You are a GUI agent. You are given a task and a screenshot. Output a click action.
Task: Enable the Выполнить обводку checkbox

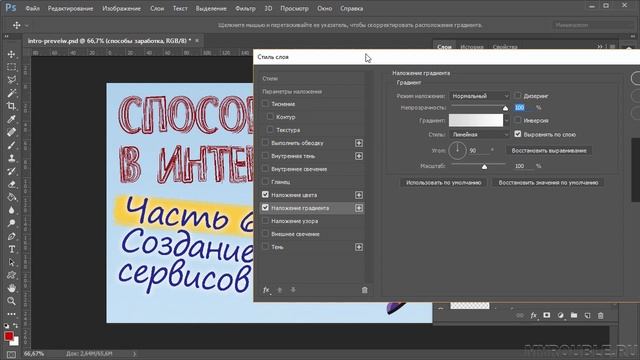point(265,143)
